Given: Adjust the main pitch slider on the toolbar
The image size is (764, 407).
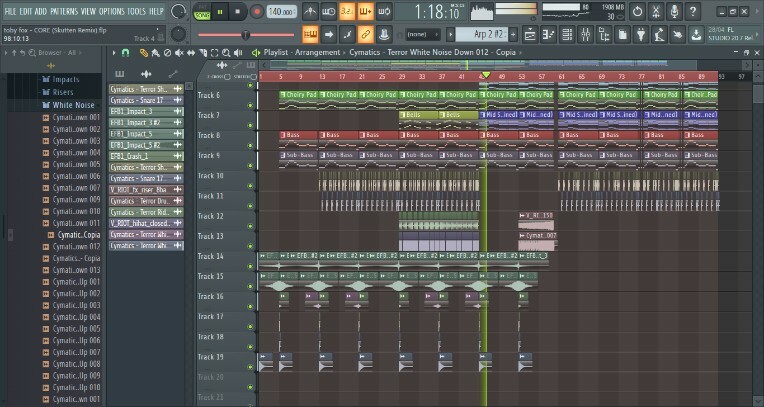Looking at the screenshot, I should click(246, 35).
